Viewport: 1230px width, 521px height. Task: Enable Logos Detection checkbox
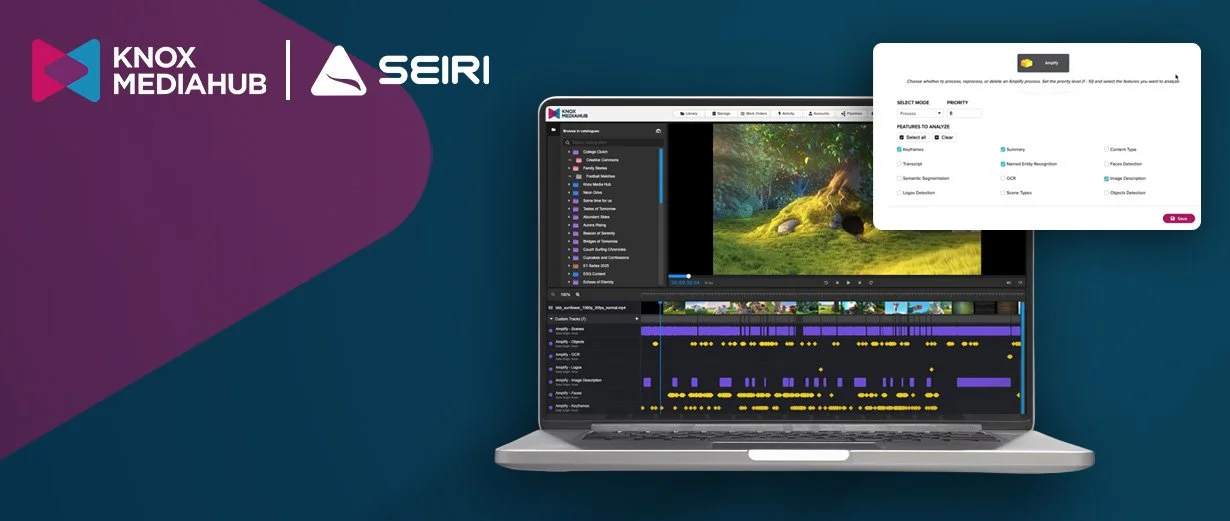pos(900,192)
